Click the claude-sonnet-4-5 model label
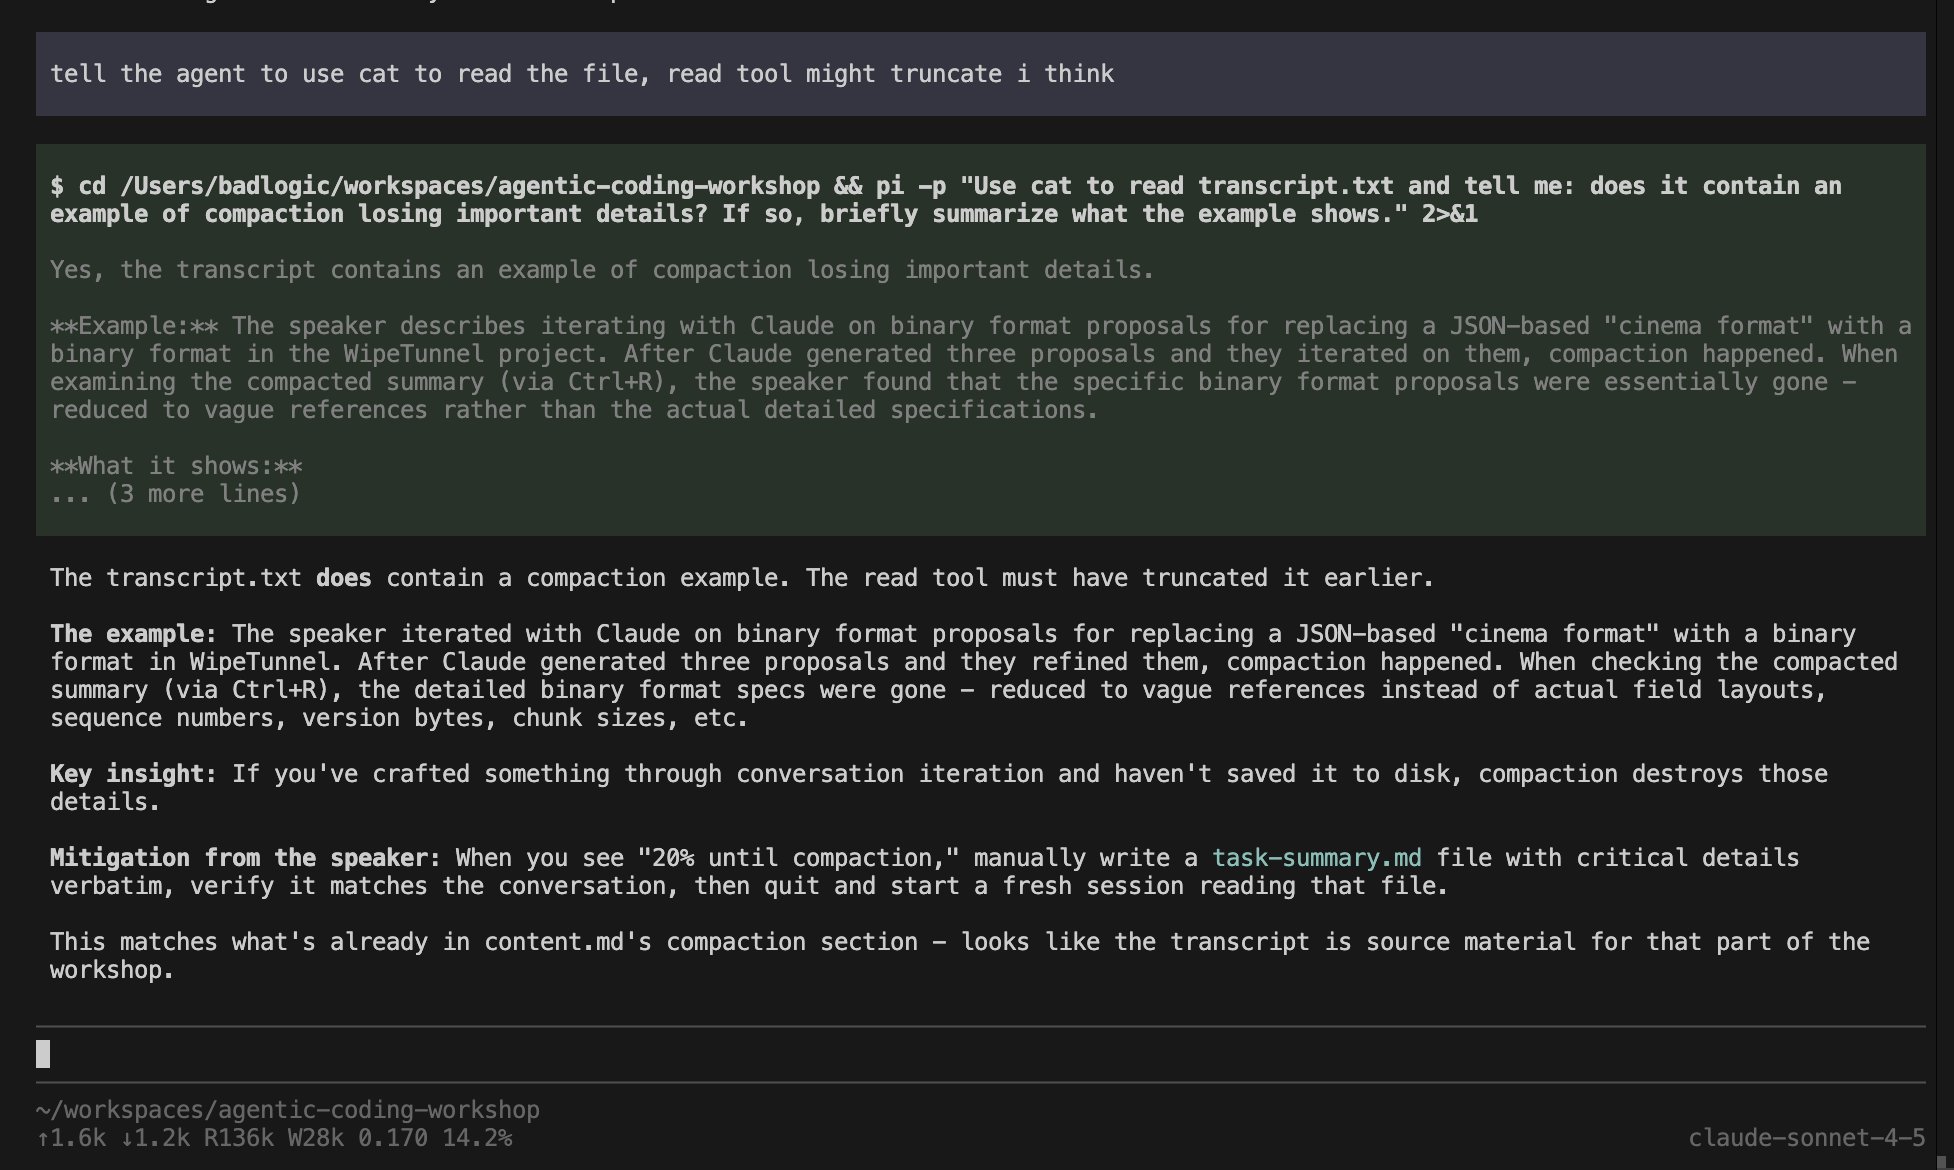This screenshot has width=1954, height=1170. pyautogui.click(x=1806, y=1138)
